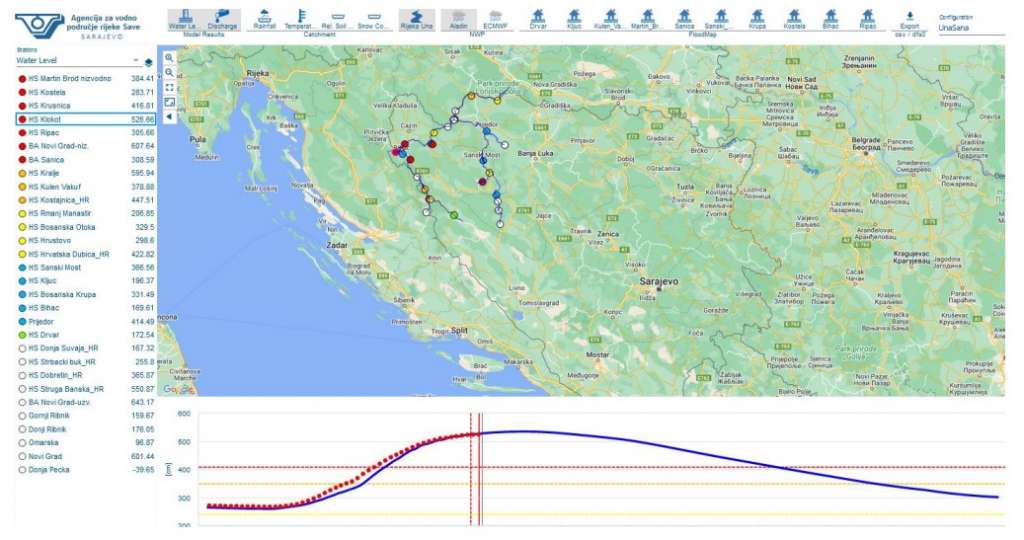The height and width of the screenshot is (540, 1024).
Task: Toggle the Water Level model results button
Action: pyautogui.click(x=185, y=19)
